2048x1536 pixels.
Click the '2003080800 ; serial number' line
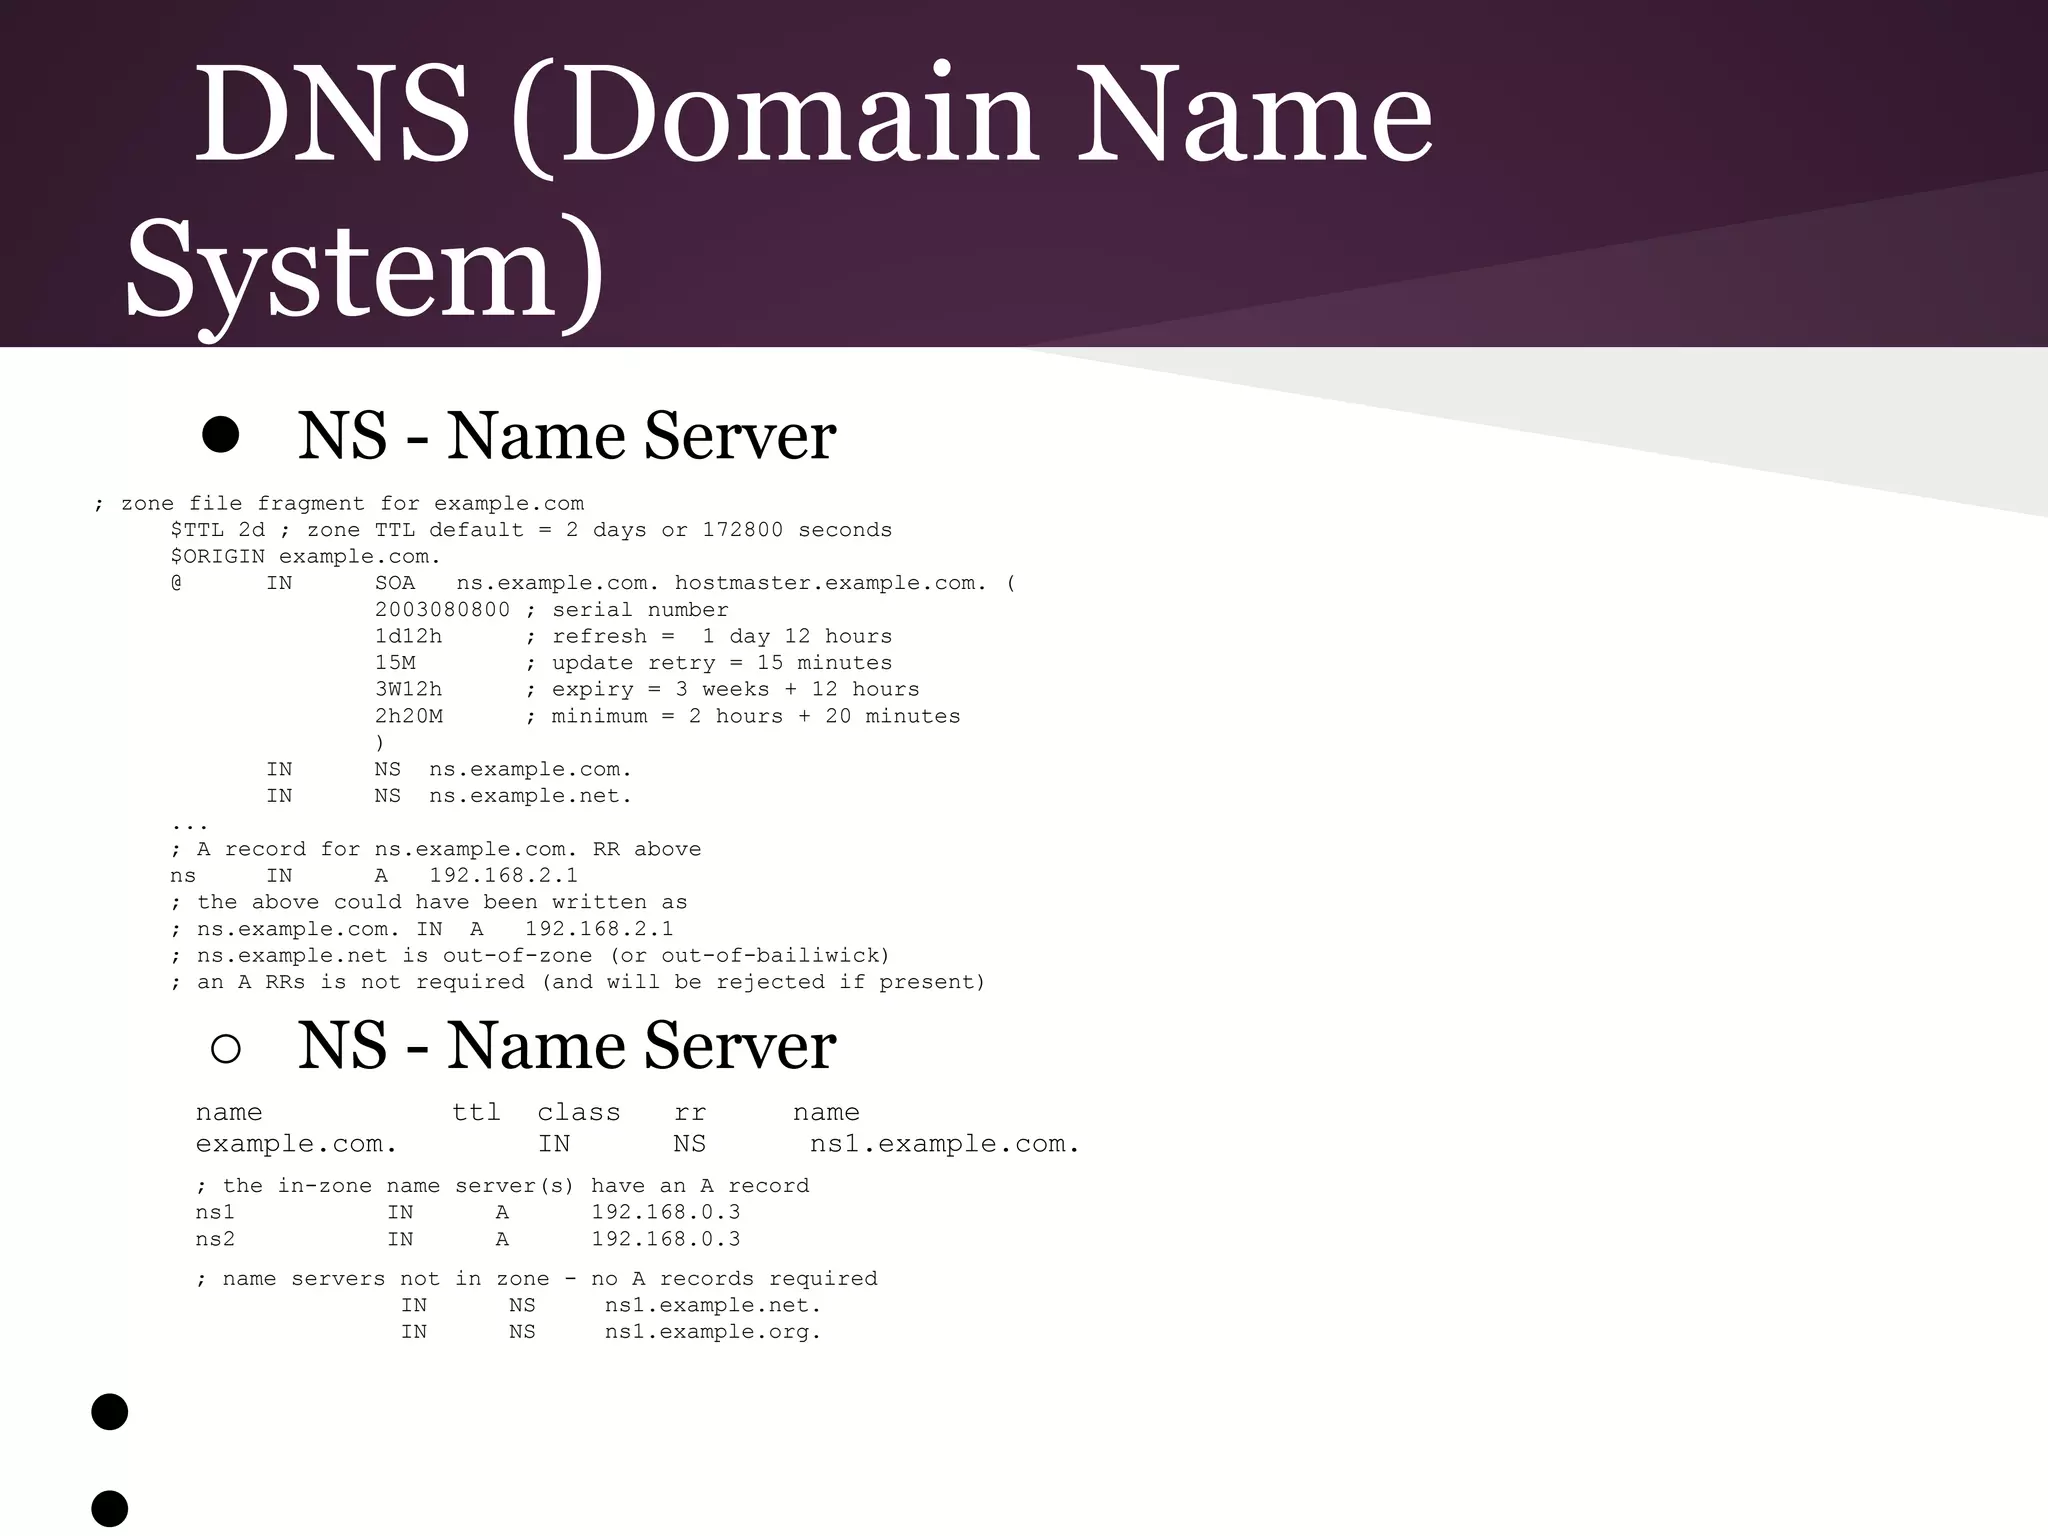coord(552,610)
